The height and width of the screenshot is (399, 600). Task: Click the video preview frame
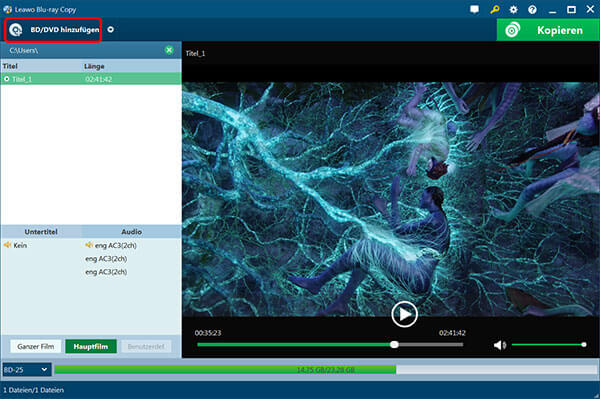391,199
